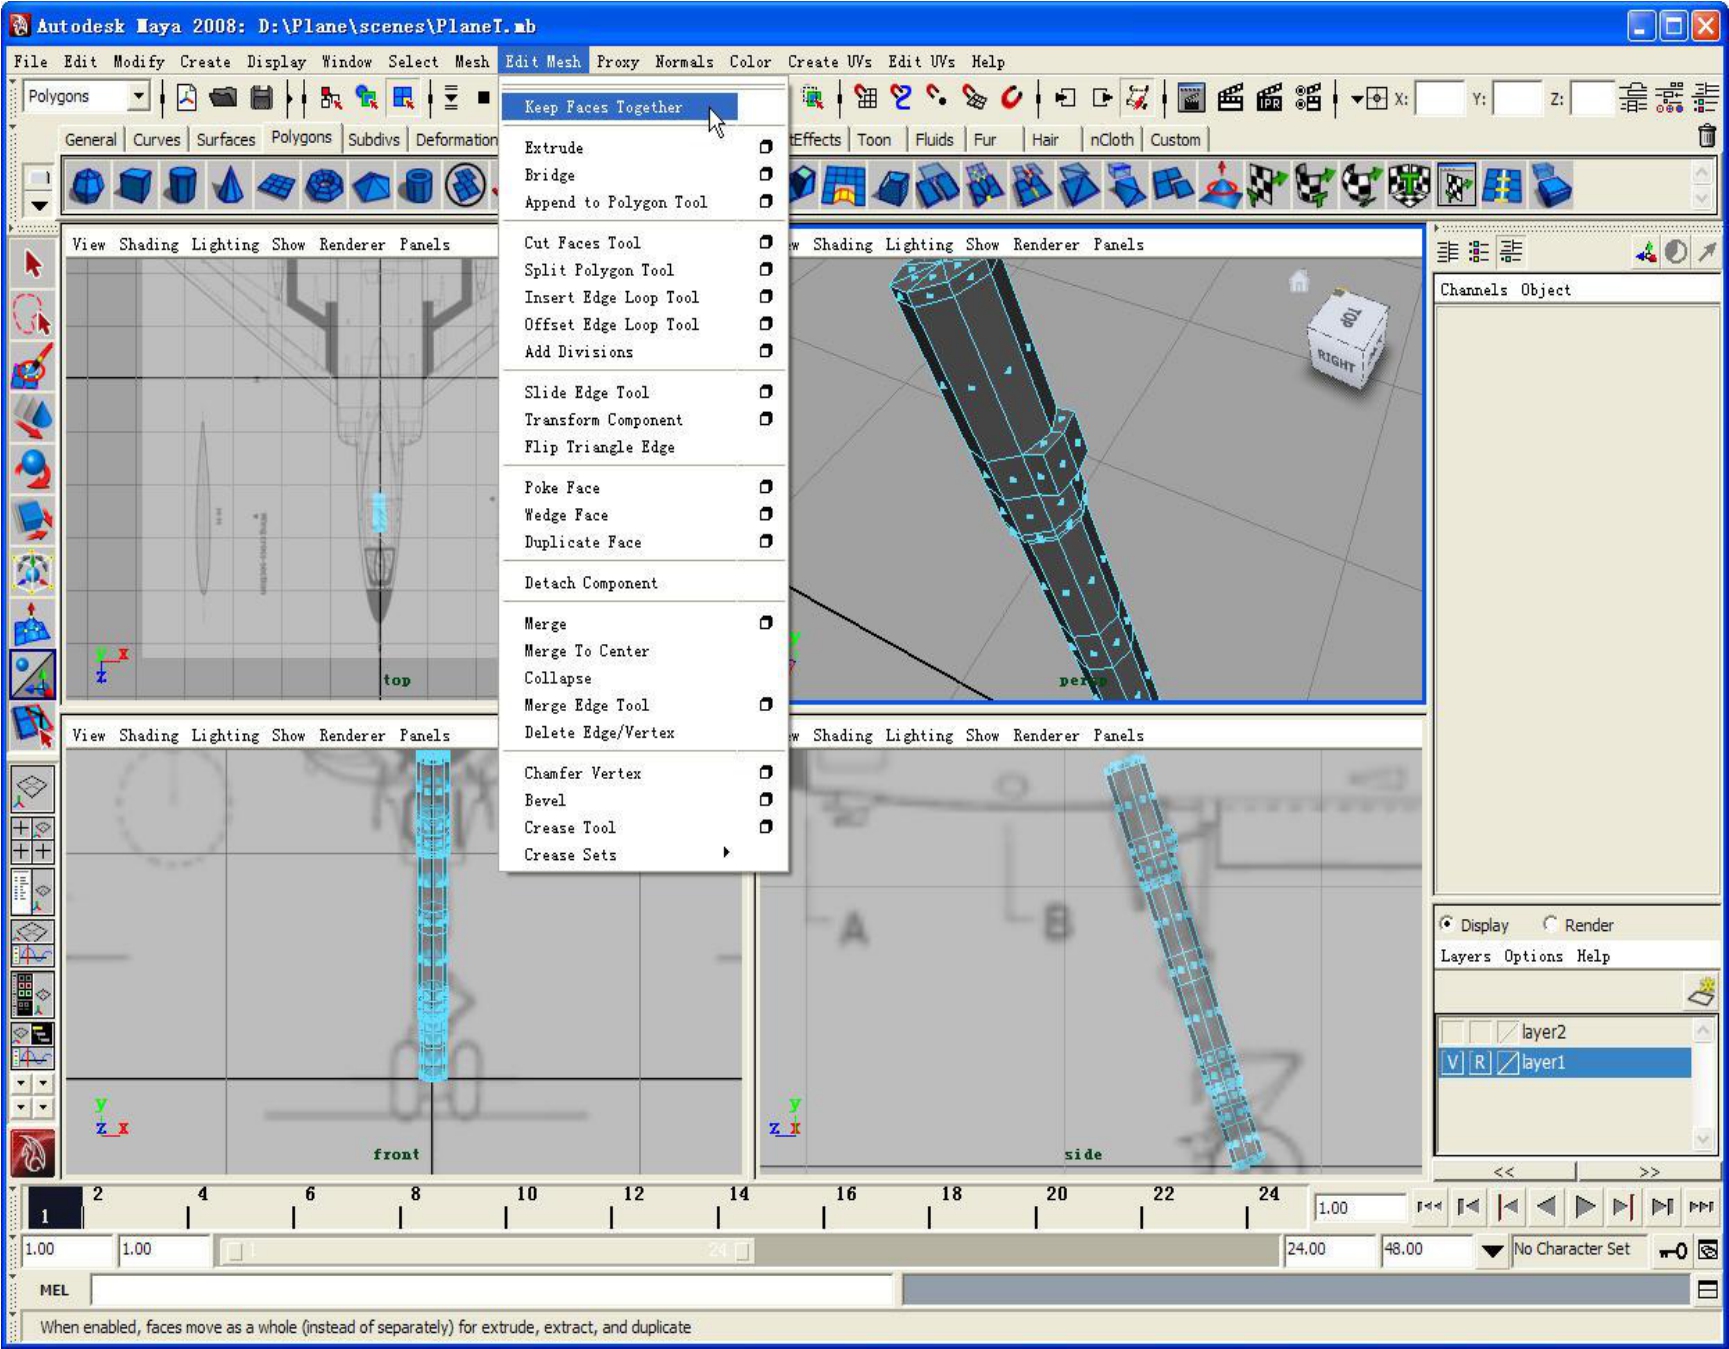This screenshot has width=1729, height=1349.
Task: Toggle the Auto Keyframe key button
Action: (1673, 1250)
